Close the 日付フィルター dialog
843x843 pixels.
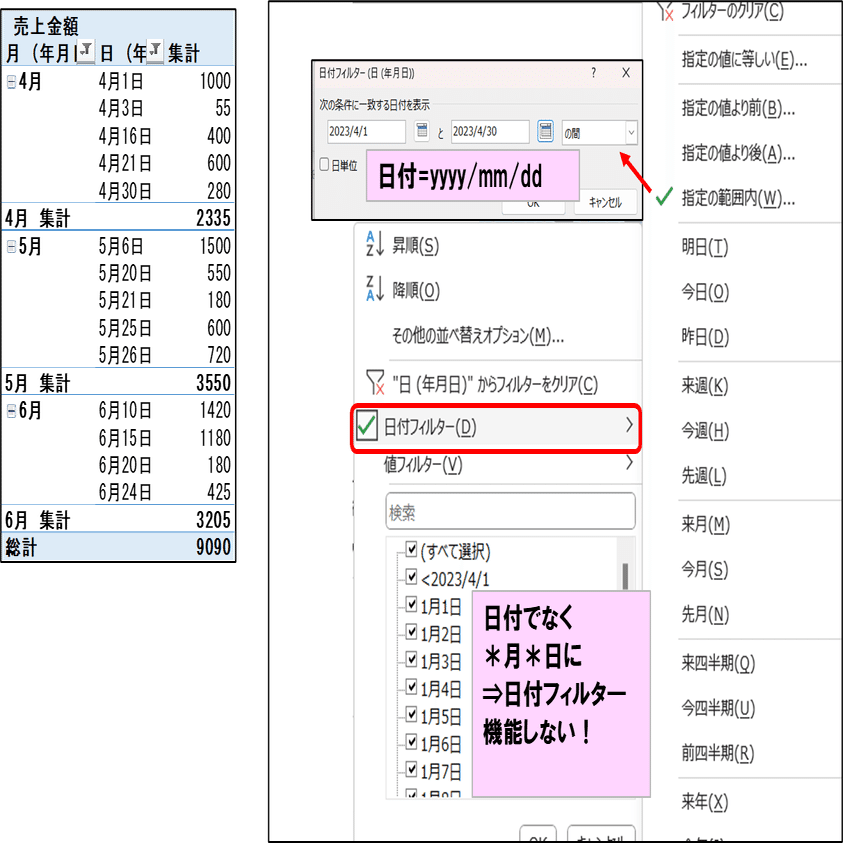(x=626, y=73)
